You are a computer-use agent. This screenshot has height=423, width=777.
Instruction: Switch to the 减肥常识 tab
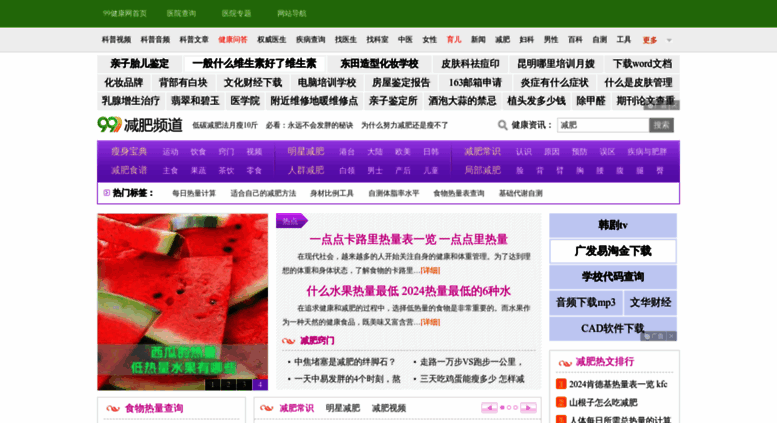(x=296, y=408)
